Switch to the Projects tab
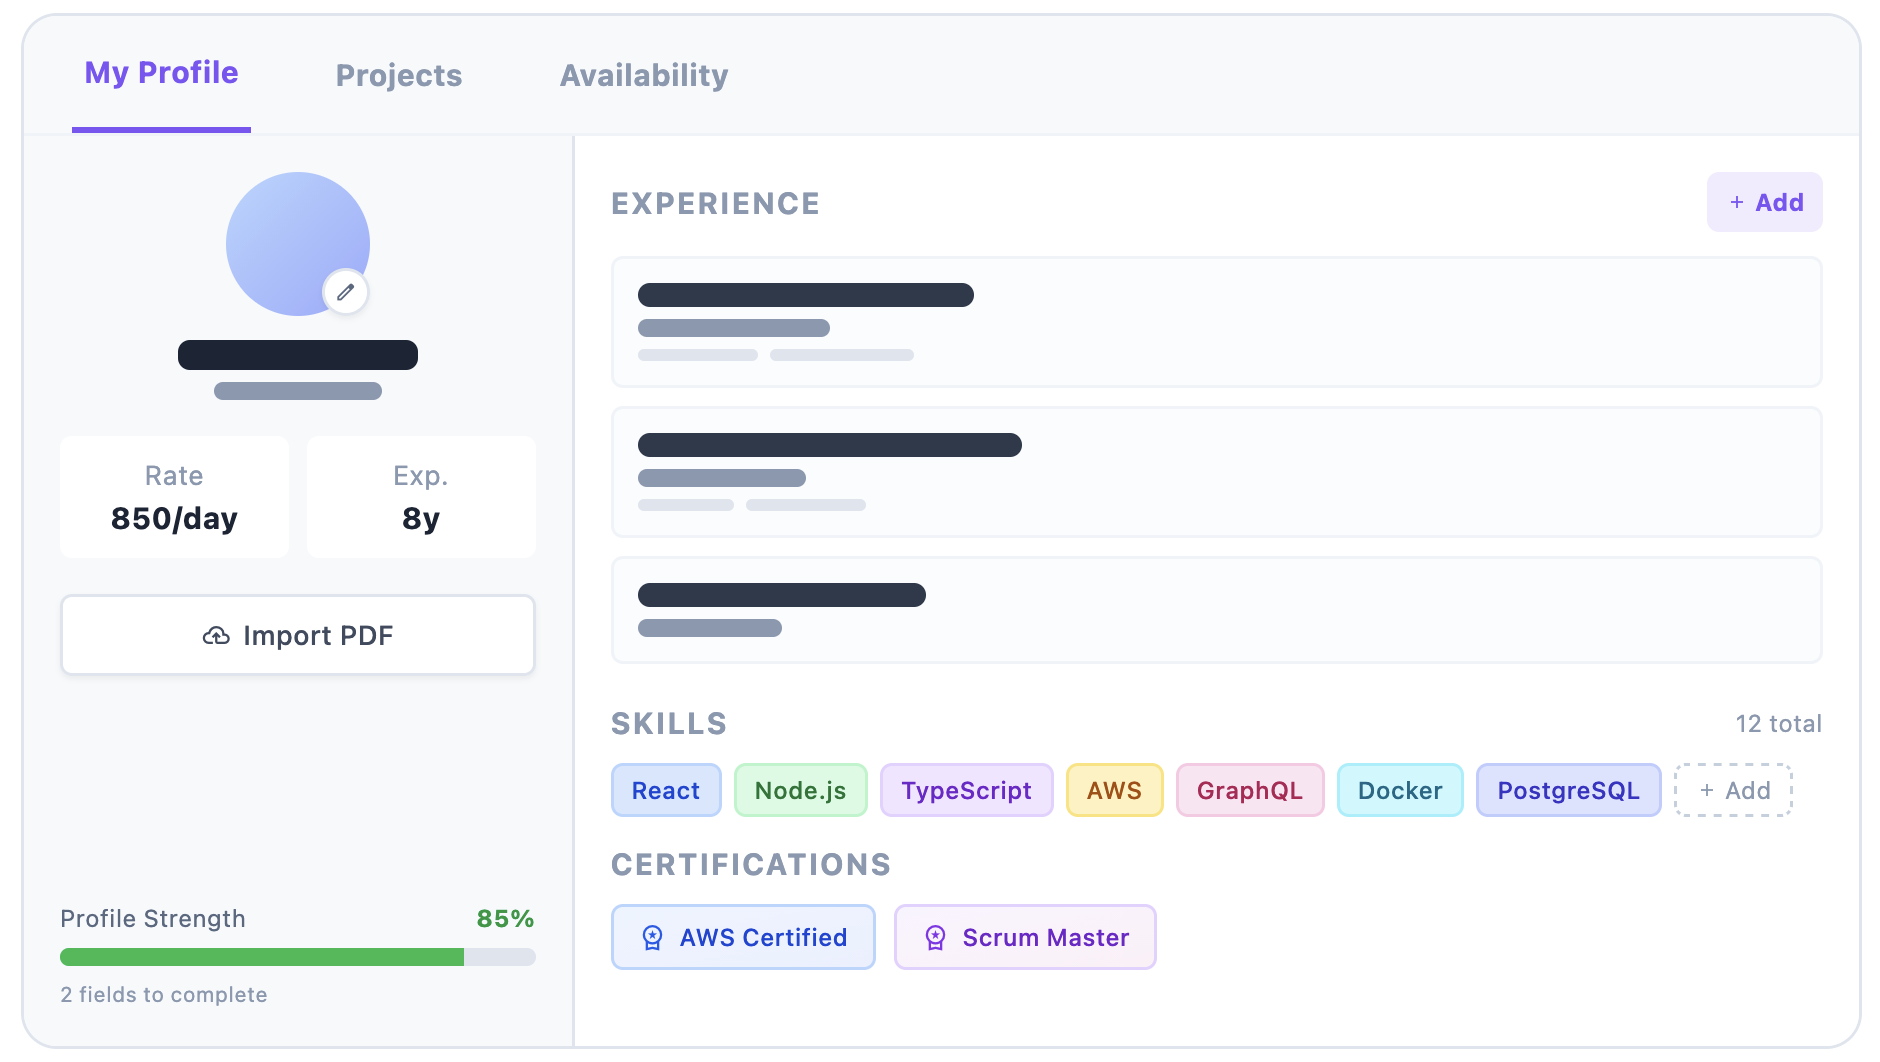Viewport: 1880px width, 1062px height. click(x=398, y=75)
